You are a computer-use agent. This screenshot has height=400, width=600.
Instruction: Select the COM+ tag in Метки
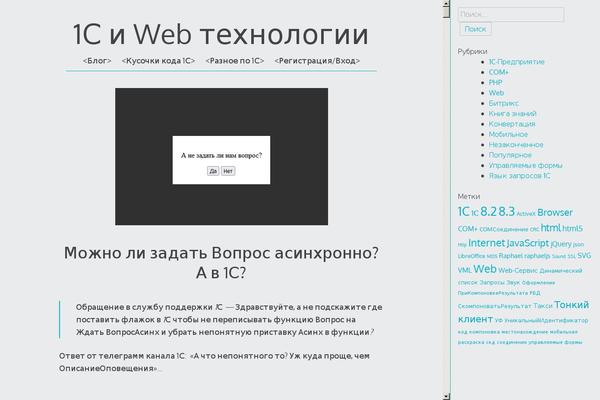click(x=467, y=229)
